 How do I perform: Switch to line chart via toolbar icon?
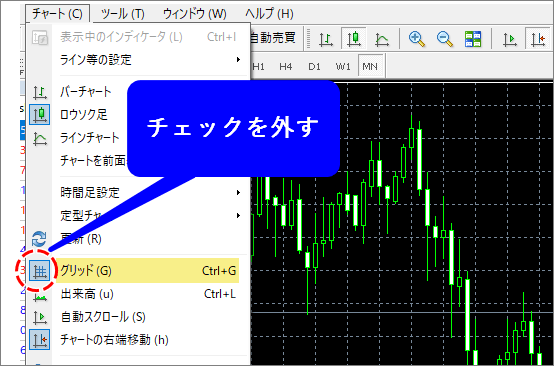click(382, 39)
